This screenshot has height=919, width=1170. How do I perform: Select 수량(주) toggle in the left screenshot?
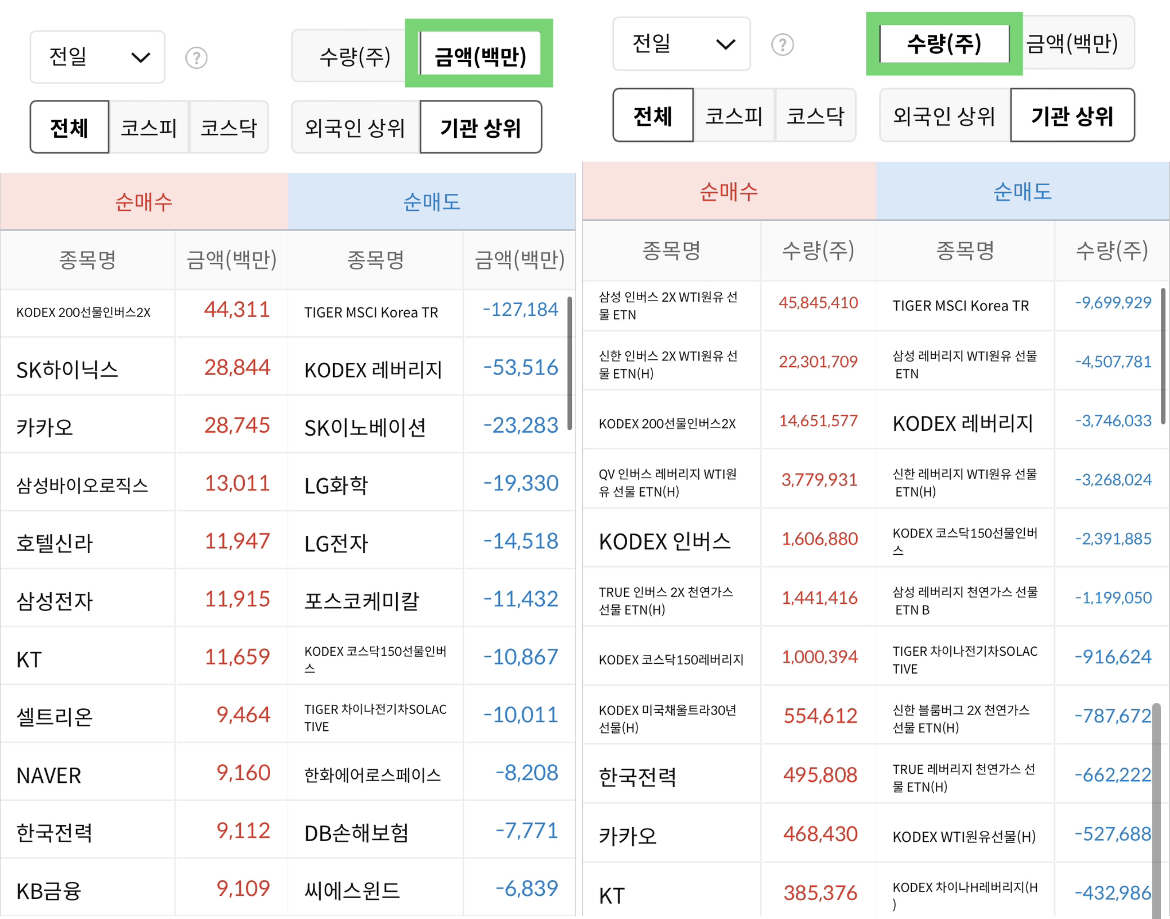click(x=354, y=57)
